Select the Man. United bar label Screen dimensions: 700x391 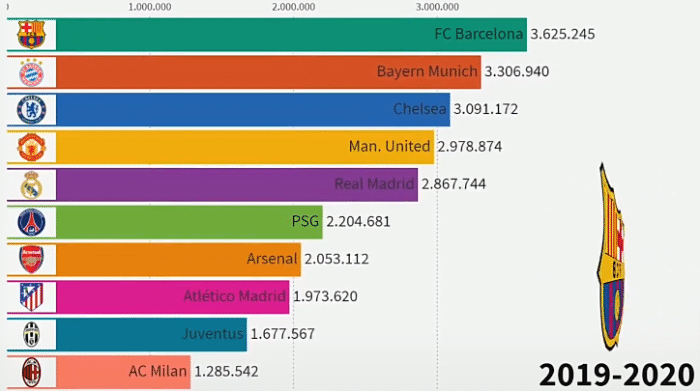[389, 146]
